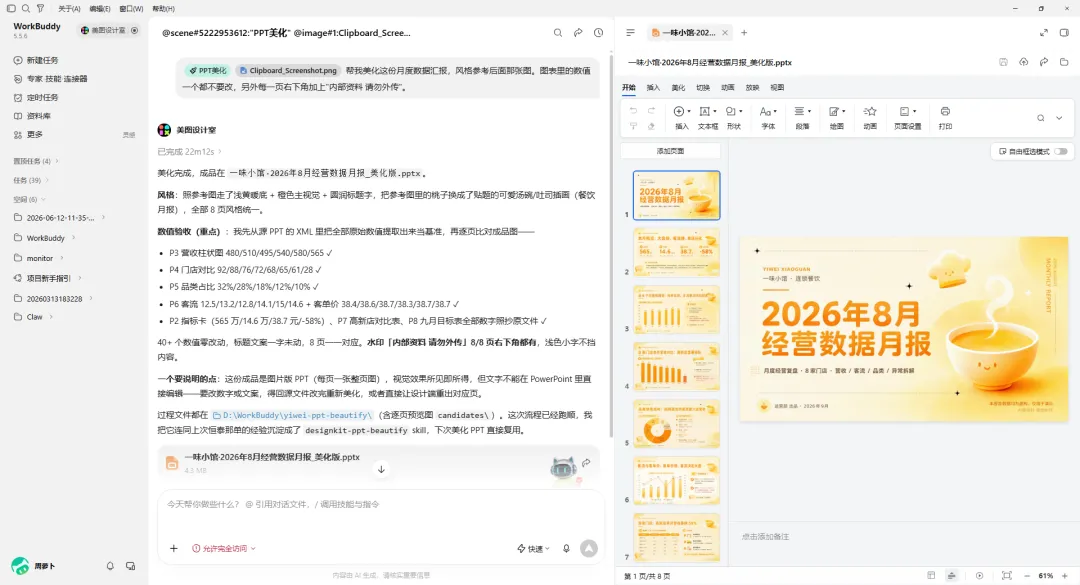Click the save icon beside the pptx title
Image resolution: width=1080 pixels, height=585 pixels.
tap(1003, 62)
